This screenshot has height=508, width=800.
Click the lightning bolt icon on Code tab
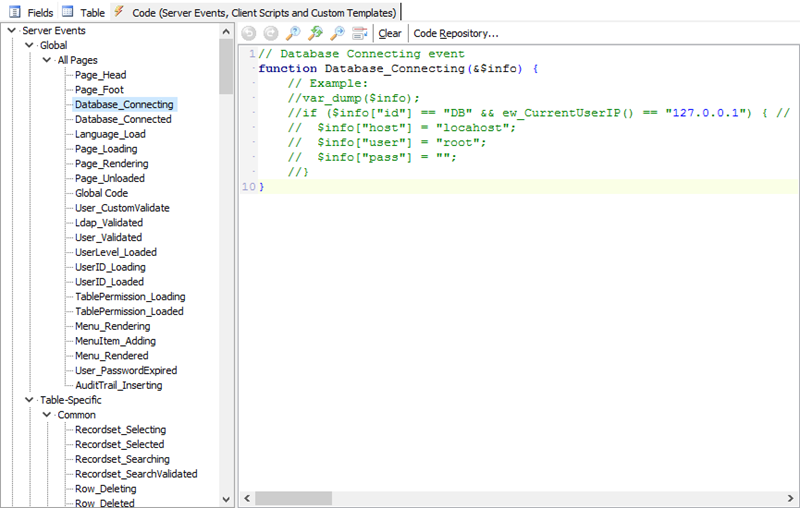120,11
